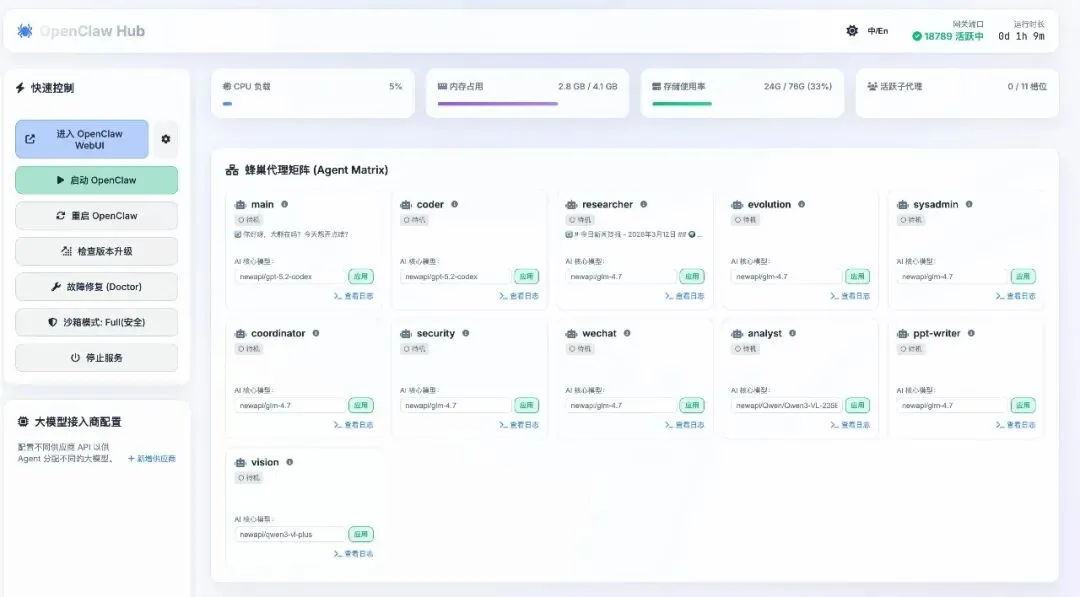Screen dimensions: 1080x597
Task: Click info icon next to coder agent
Action: (x=455, y=205)
